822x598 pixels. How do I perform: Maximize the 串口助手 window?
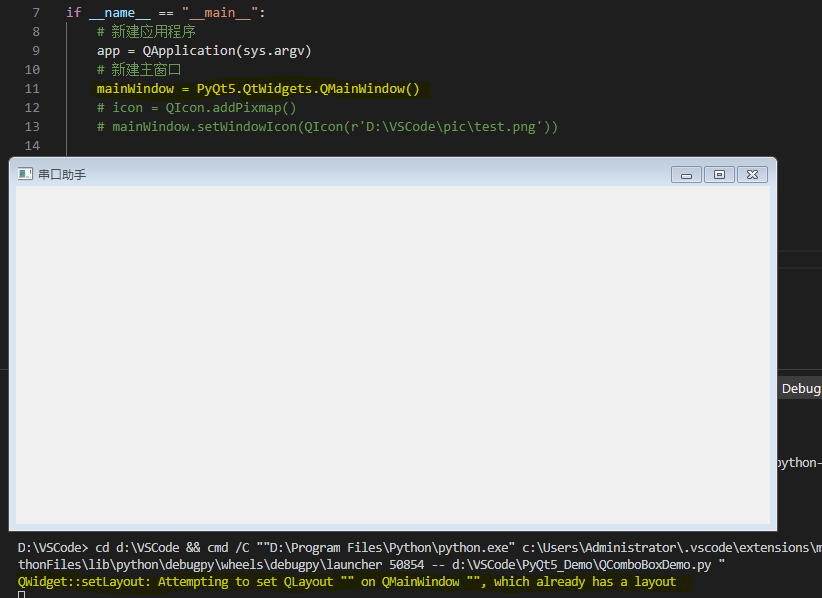point(719,175)
